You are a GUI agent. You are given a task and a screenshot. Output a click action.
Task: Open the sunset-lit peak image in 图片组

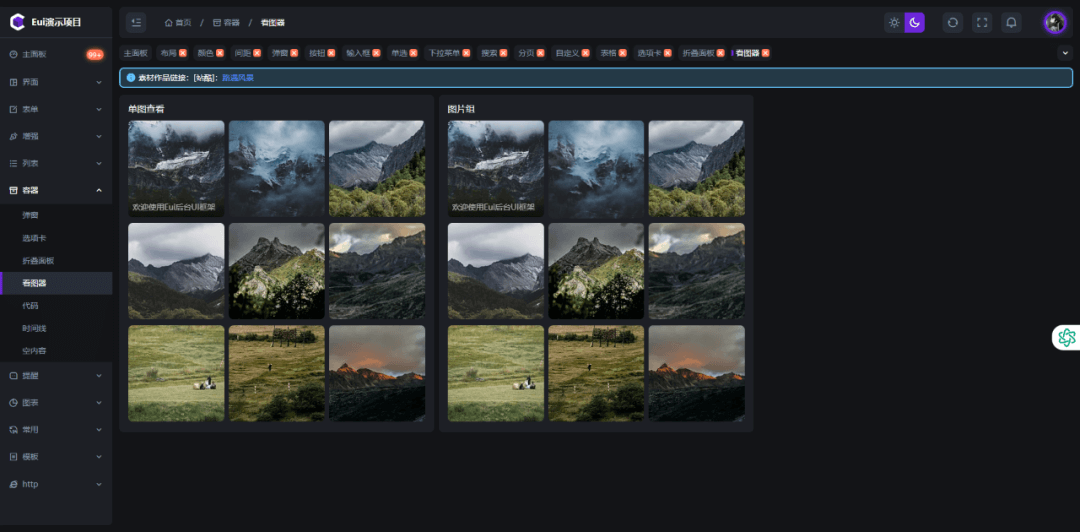696,374
